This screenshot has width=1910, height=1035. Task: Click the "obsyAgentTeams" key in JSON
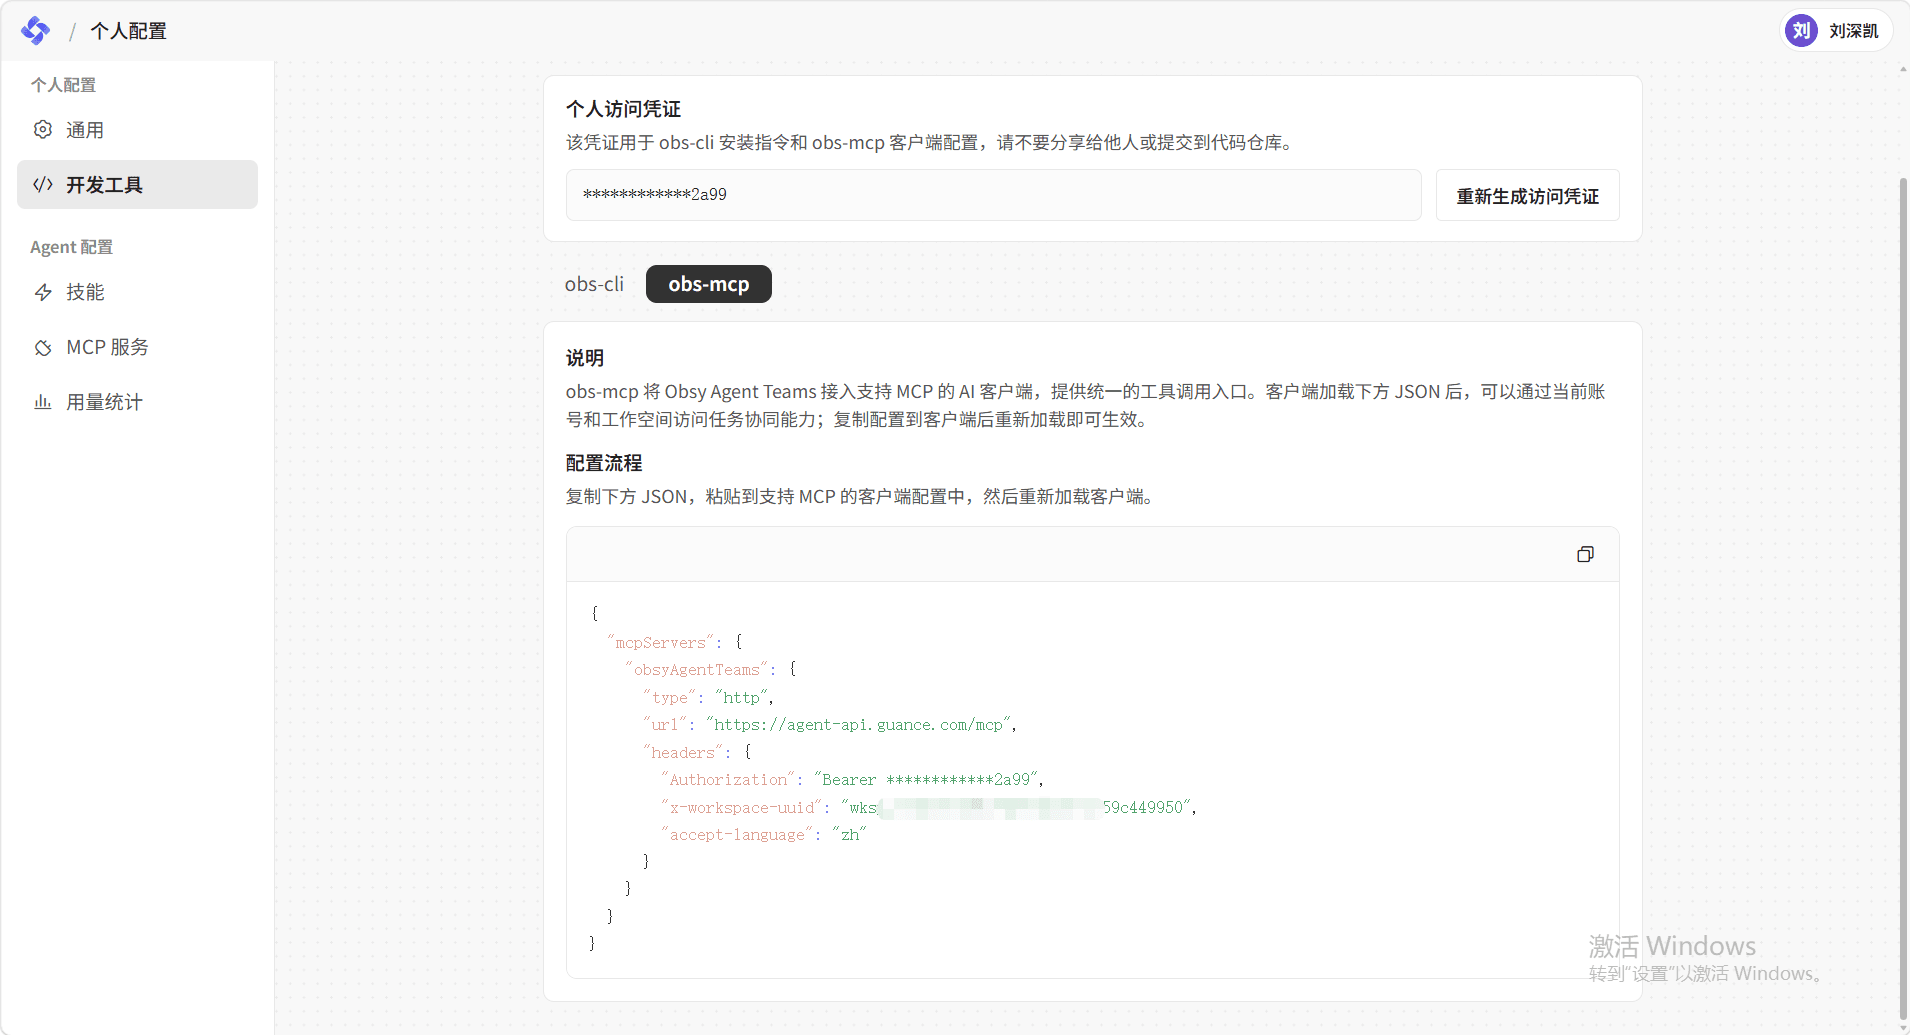coord(696,669)
